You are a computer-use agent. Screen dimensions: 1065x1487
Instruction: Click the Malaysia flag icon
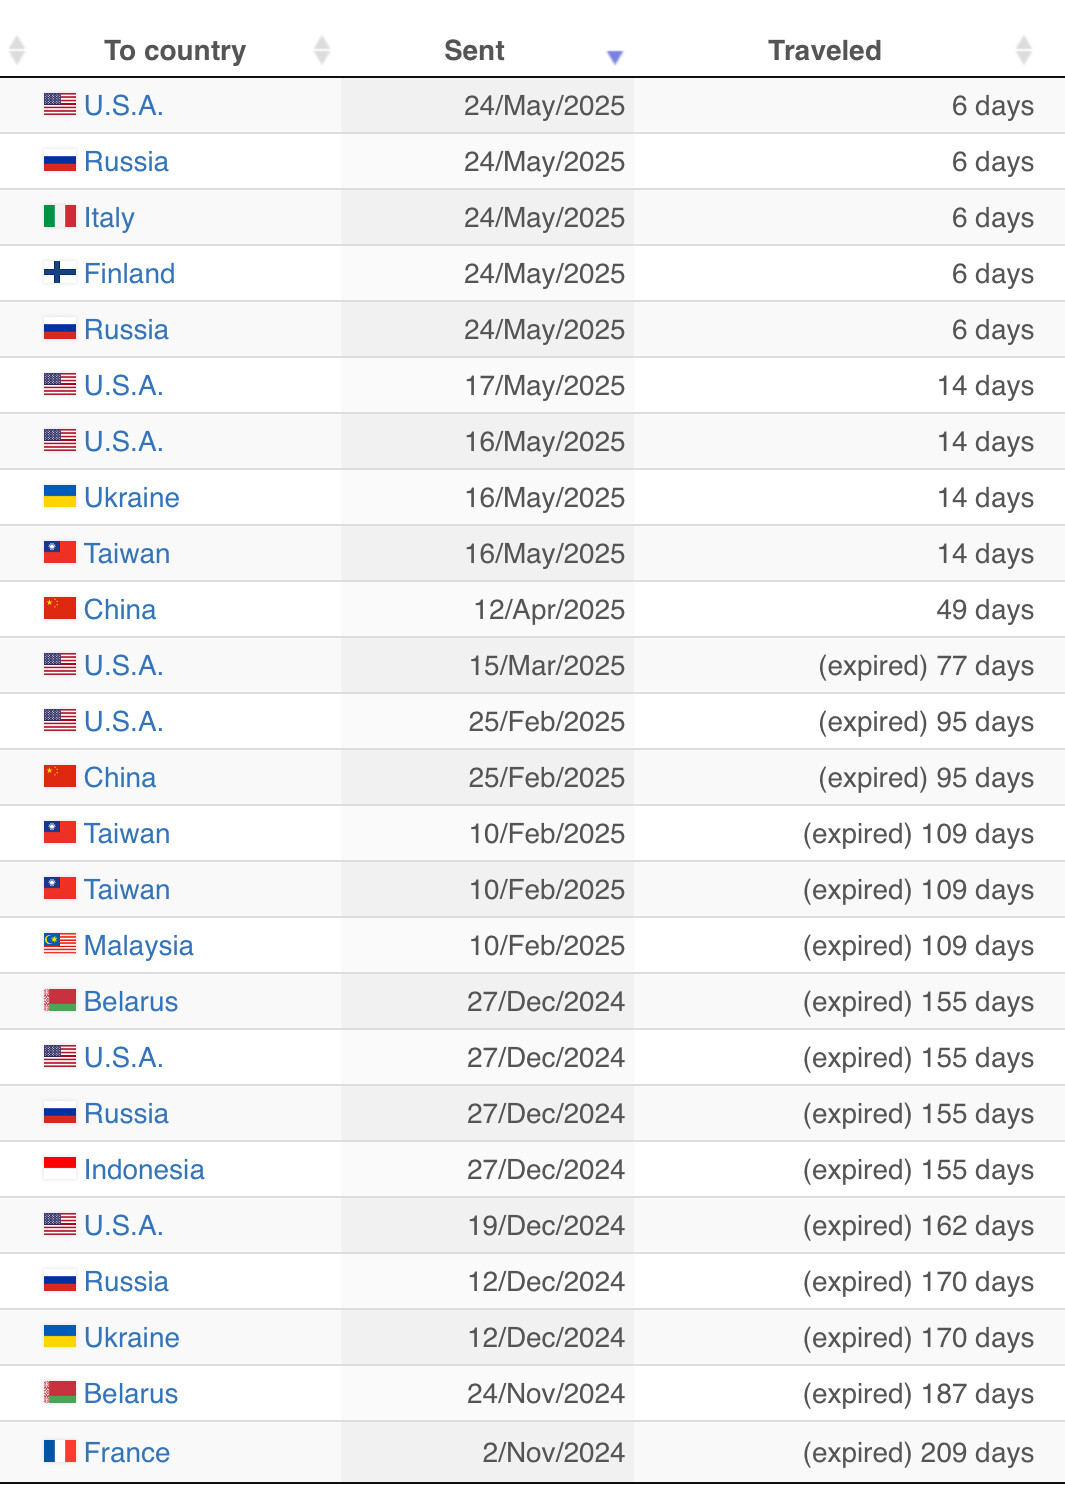click(x=60, y=944)
